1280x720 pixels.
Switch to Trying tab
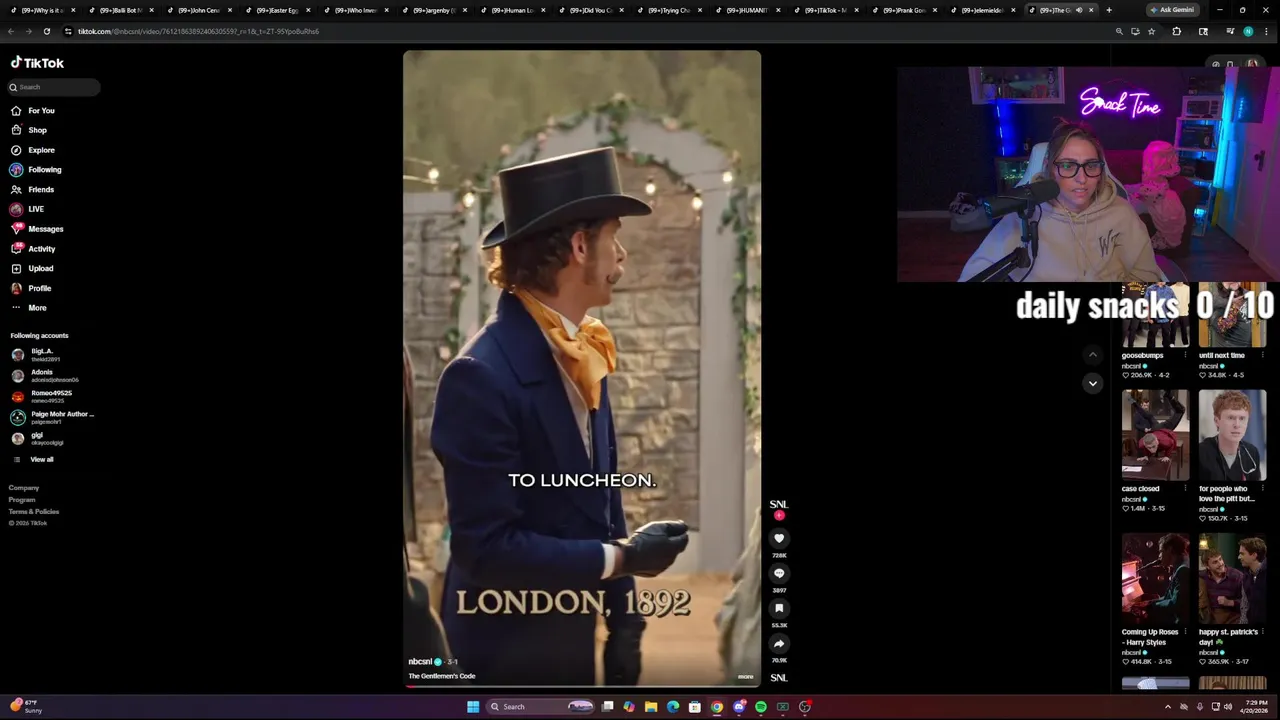click(669, 10)
